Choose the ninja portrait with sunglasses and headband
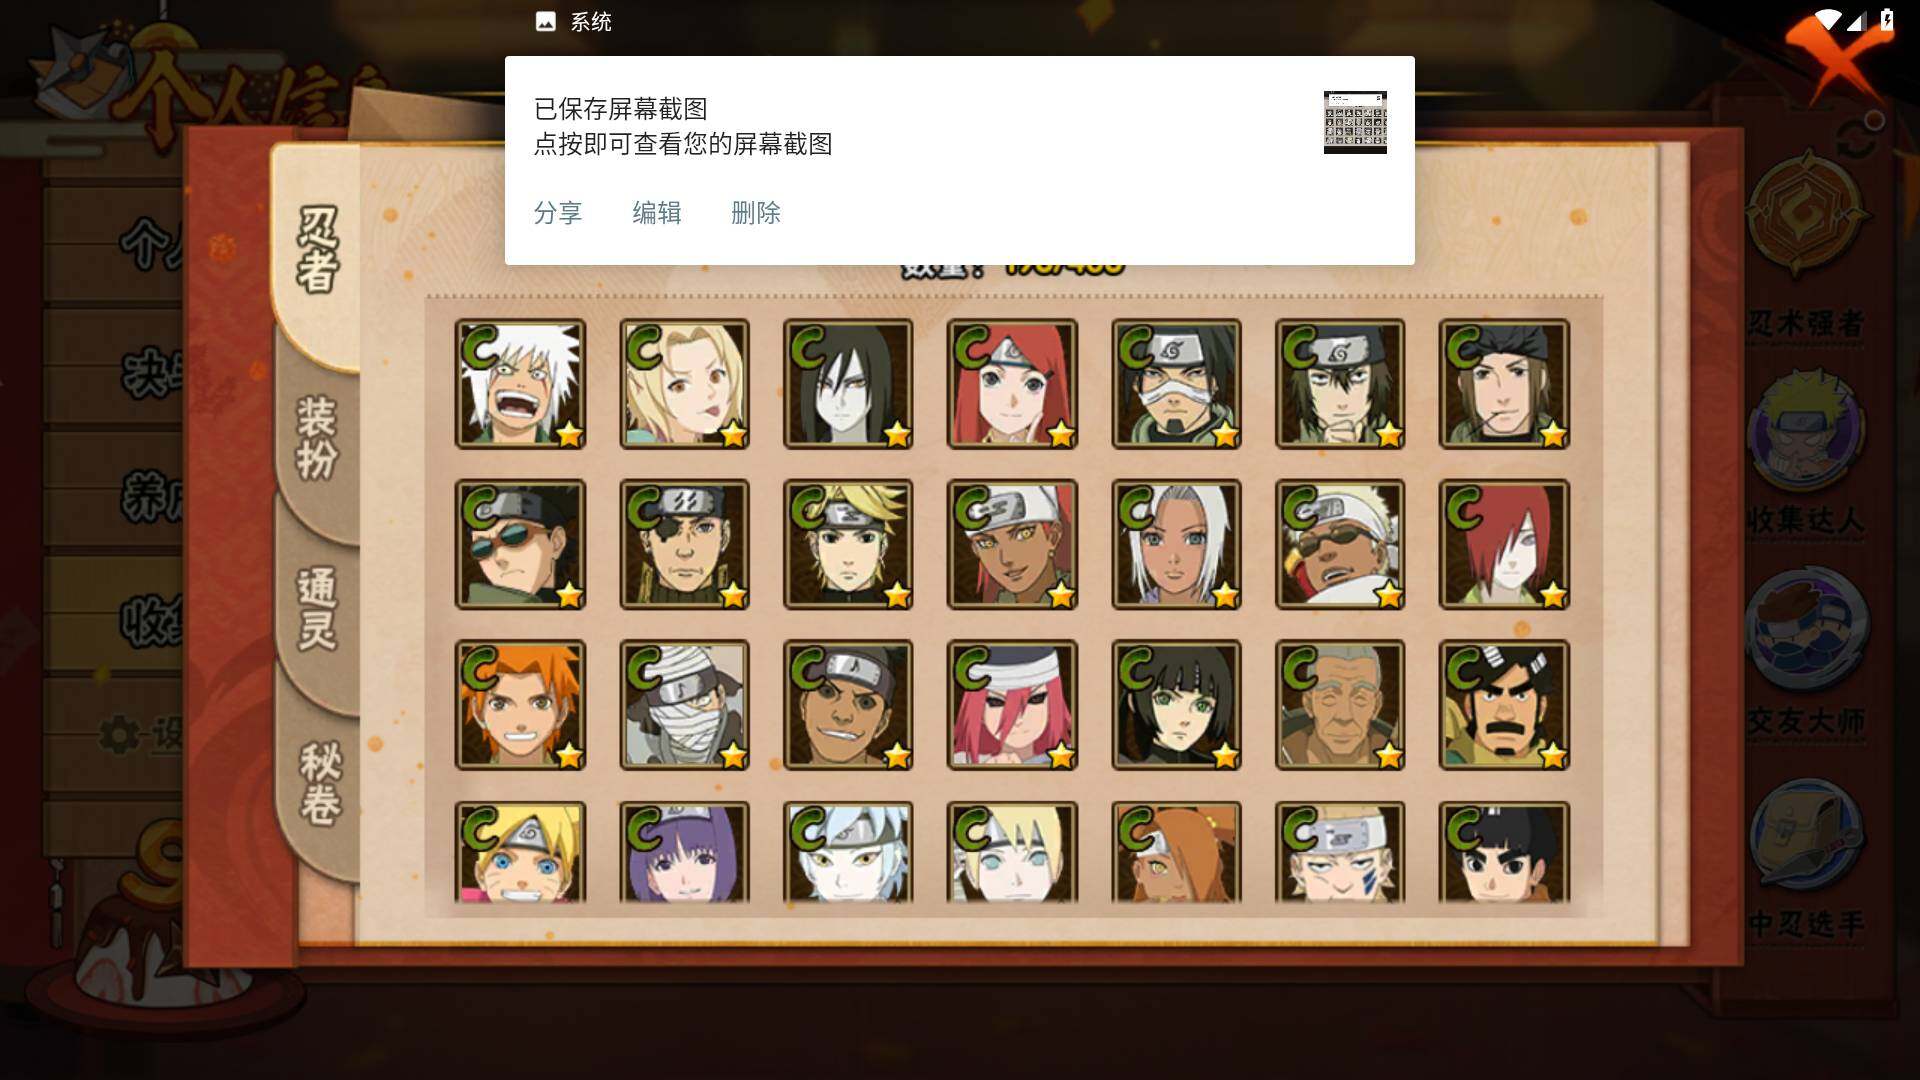1920x1080 pixels. coord(520,544)
